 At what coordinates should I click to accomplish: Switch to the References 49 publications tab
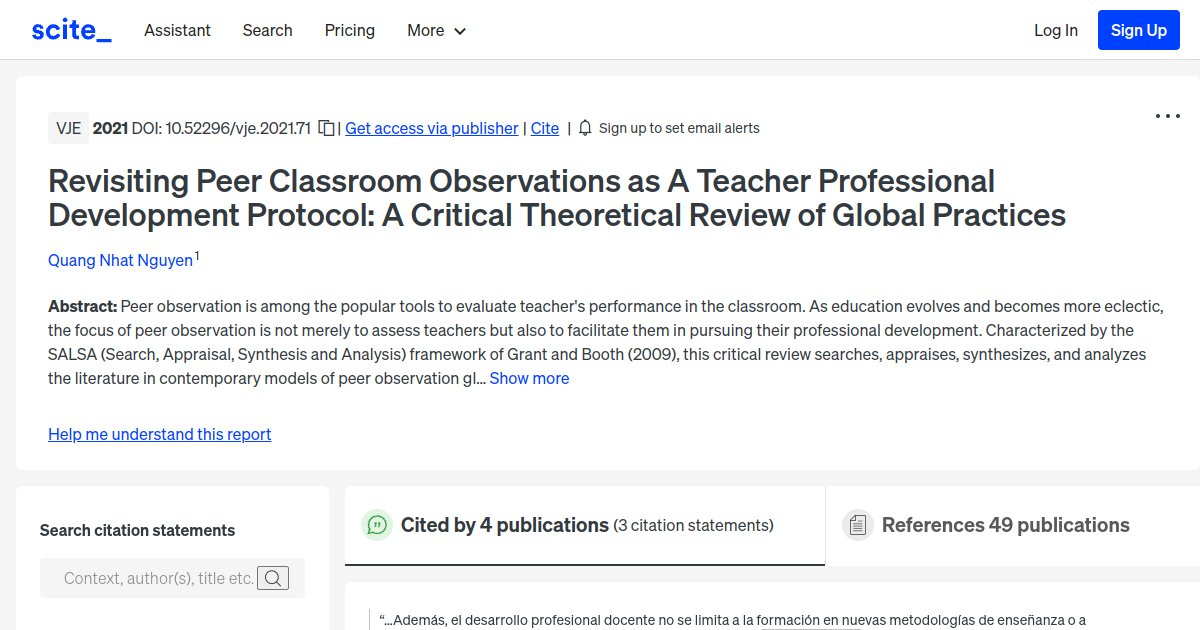[1005, 524]
